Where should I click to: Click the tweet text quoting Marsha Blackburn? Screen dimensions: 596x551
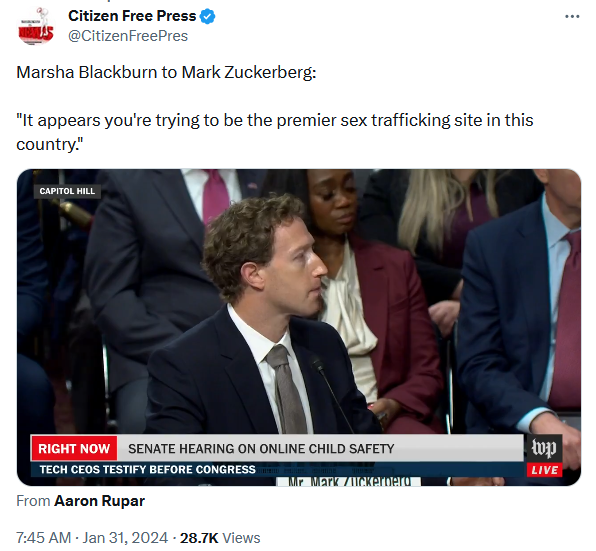[275, 132]
